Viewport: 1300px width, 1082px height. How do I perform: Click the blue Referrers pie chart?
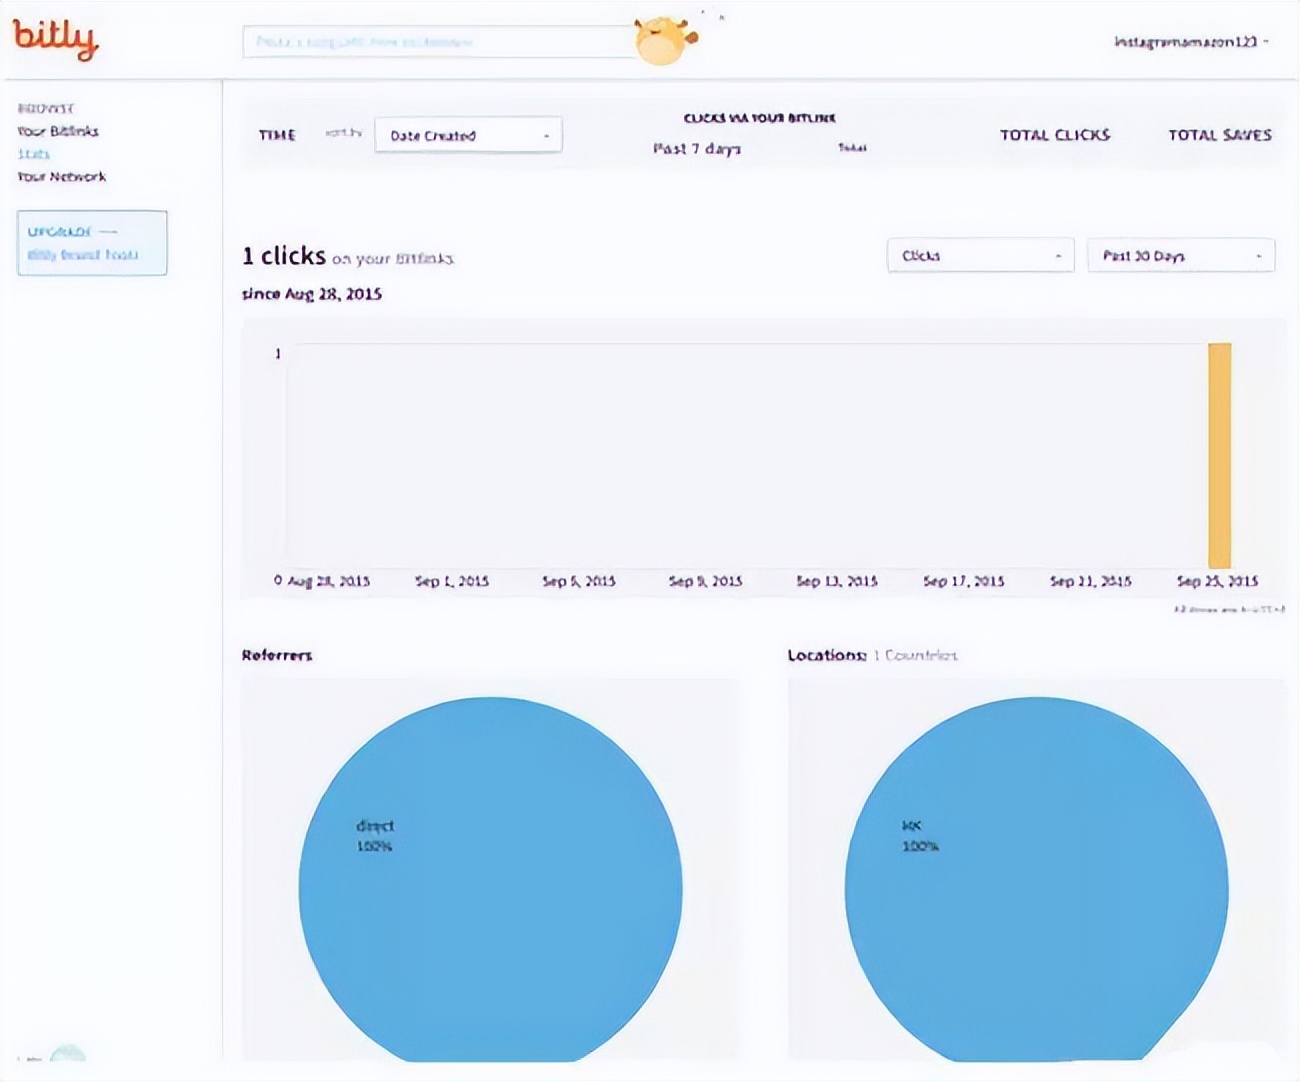tap(490, 880)
